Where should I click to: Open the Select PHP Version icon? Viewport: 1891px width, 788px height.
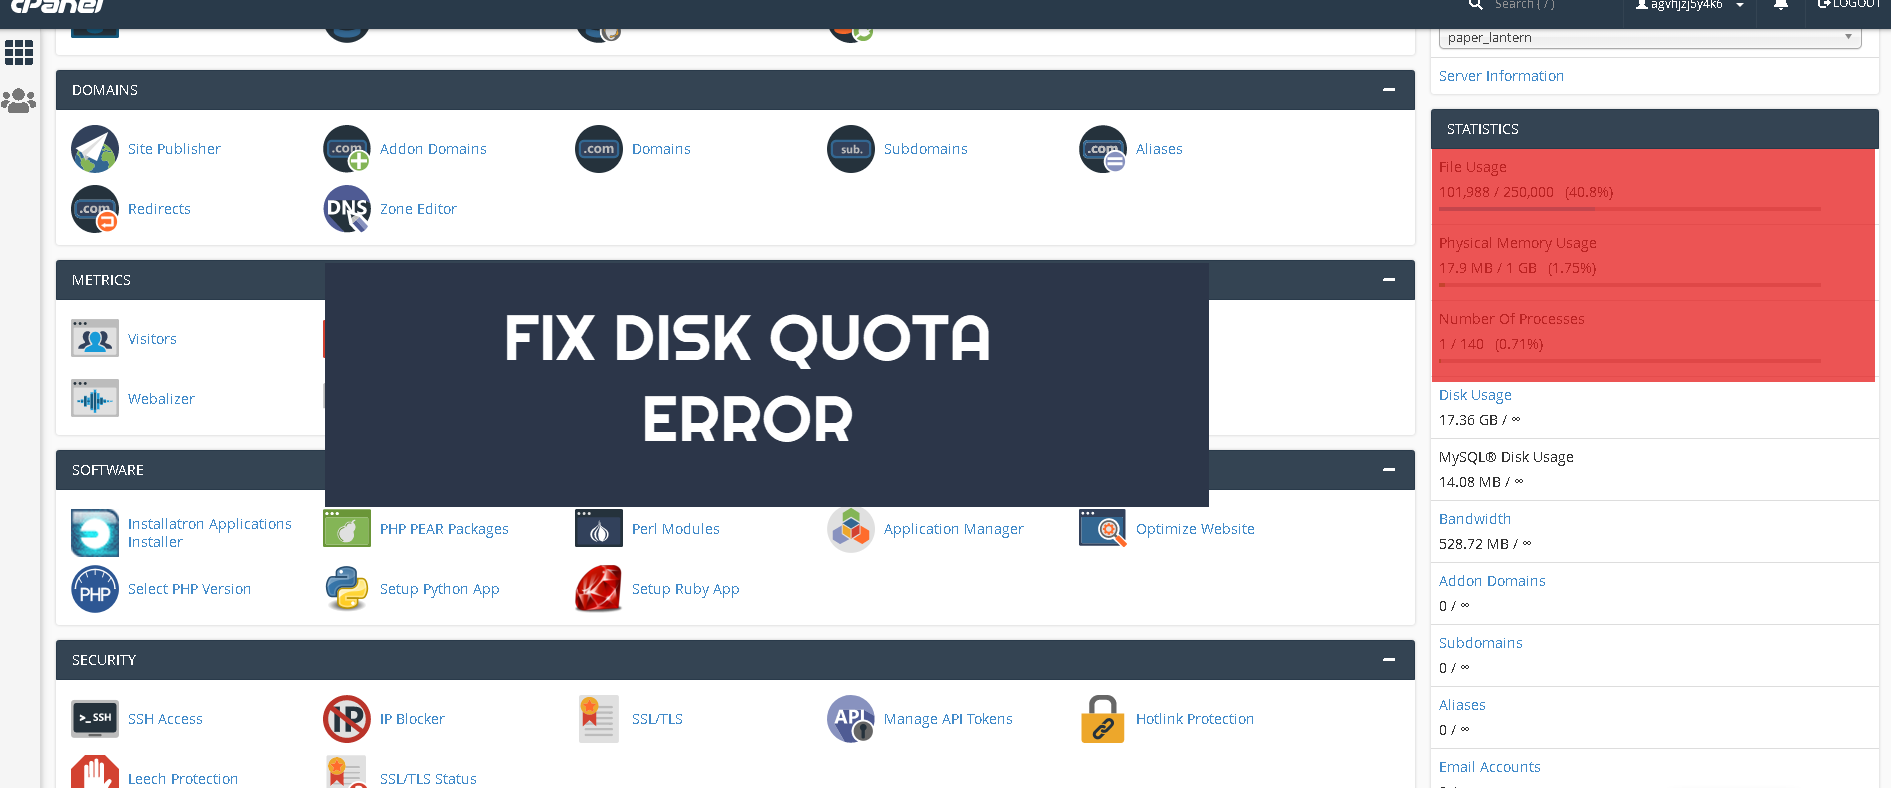[x=95, y=589]
